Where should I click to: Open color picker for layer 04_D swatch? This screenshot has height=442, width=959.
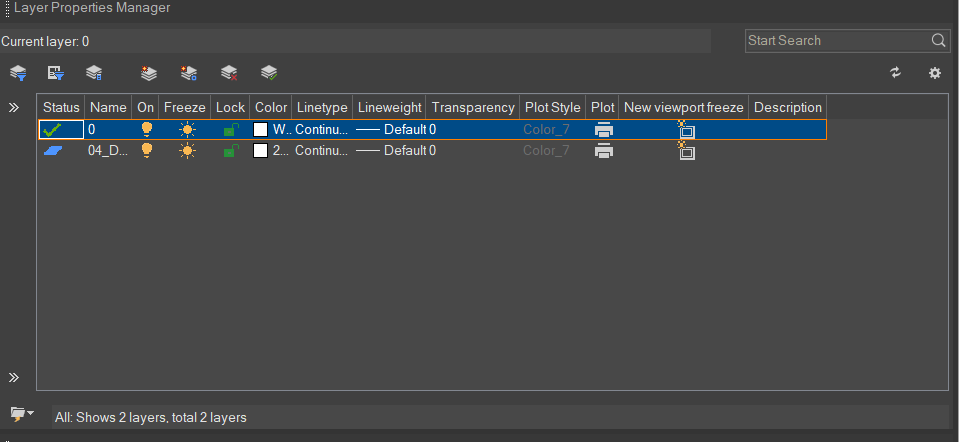pos(261,150)
